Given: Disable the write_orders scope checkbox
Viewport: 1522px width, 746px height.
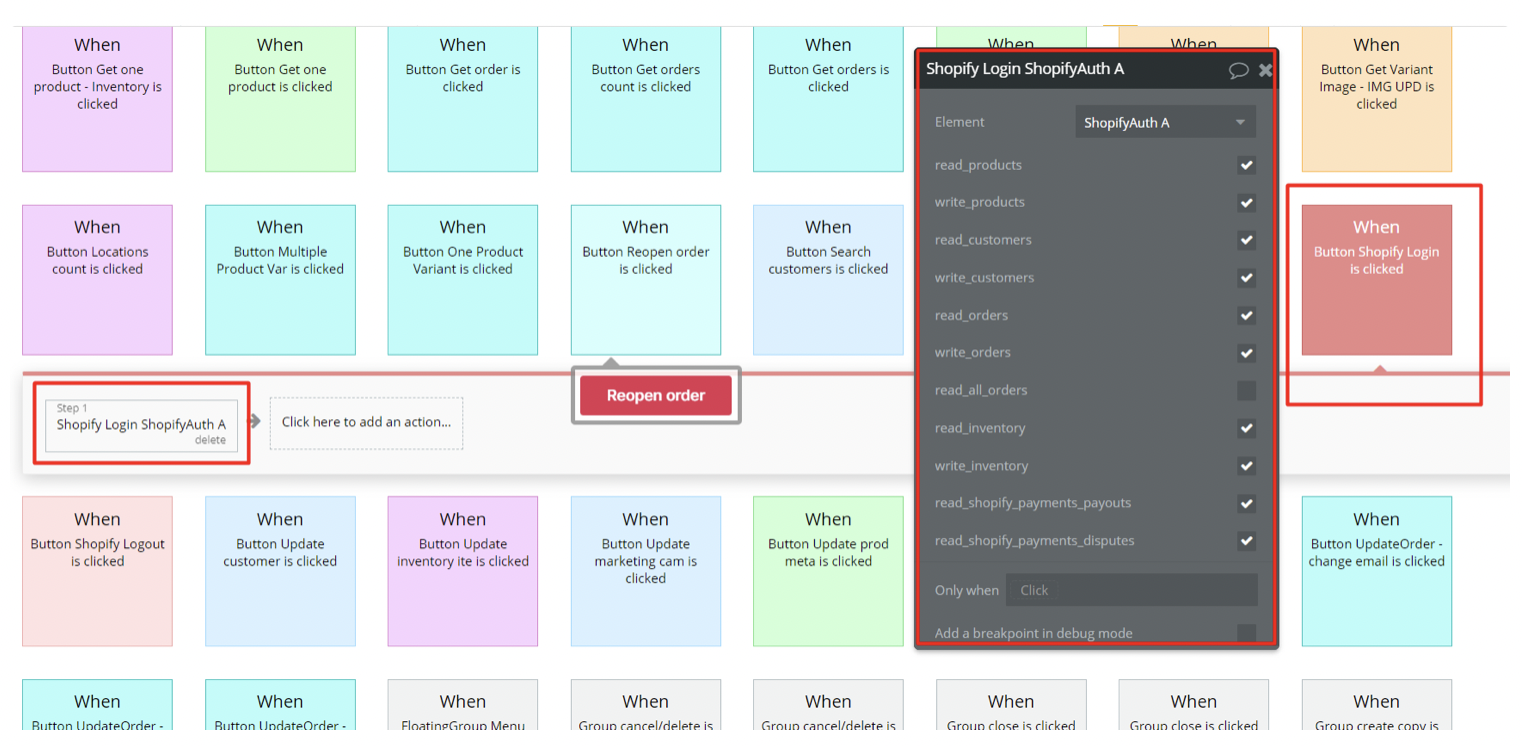Looking at the screenshot, I should (1246, 353).
